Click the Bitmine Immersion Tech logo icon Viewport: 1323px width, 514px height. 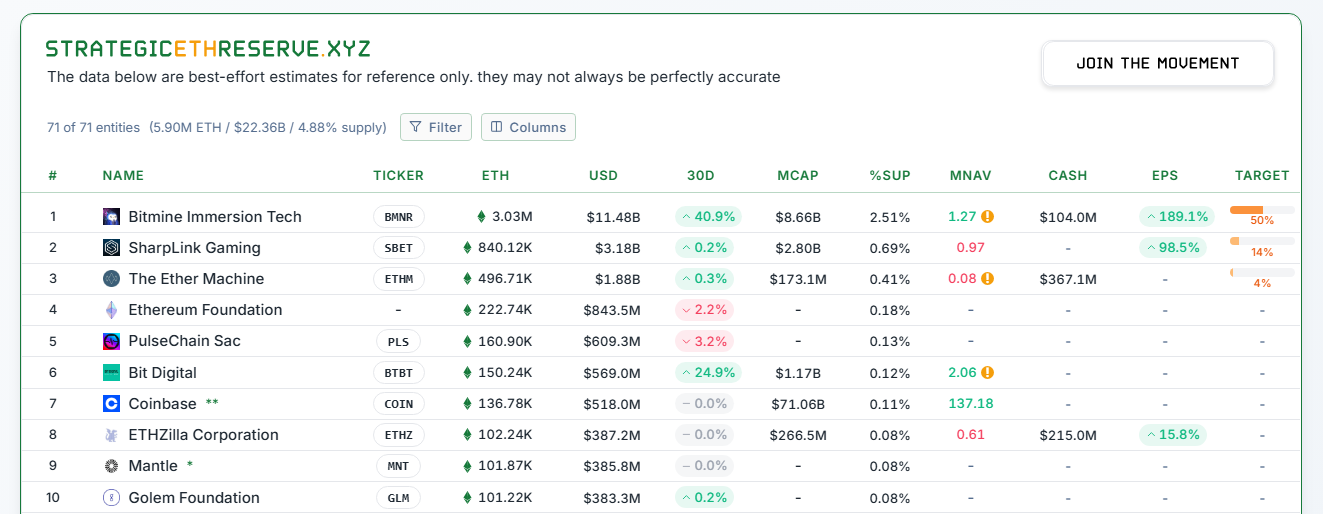click(111, 217)
